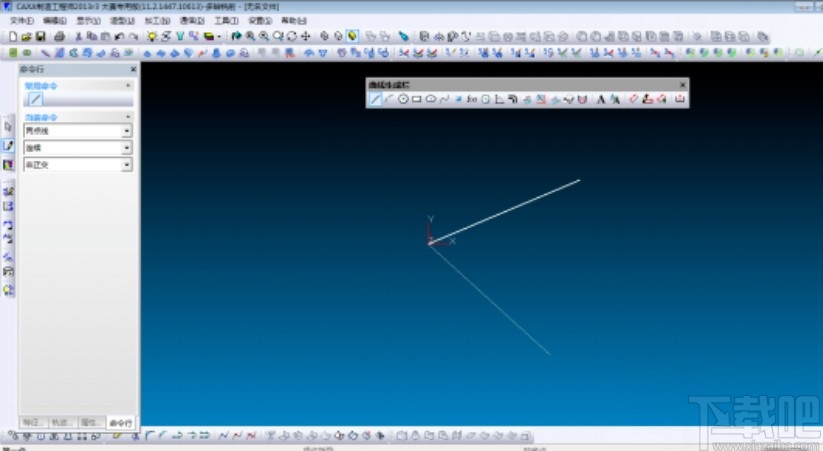Screen dimensions: 823x451
Task: Save the document with the floppy icon
Action: click(40, 36)
